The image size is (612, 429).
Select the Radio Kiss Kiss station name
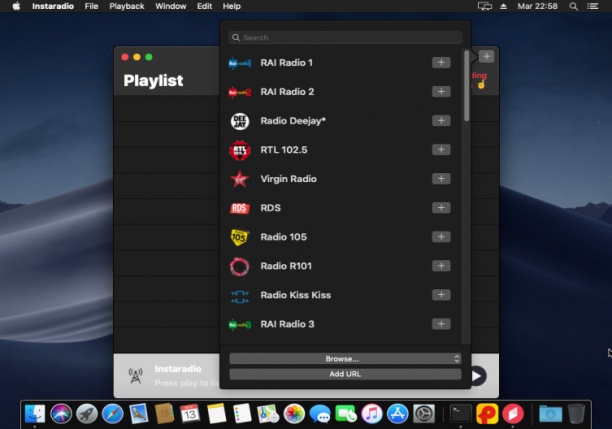coord(296,295)
